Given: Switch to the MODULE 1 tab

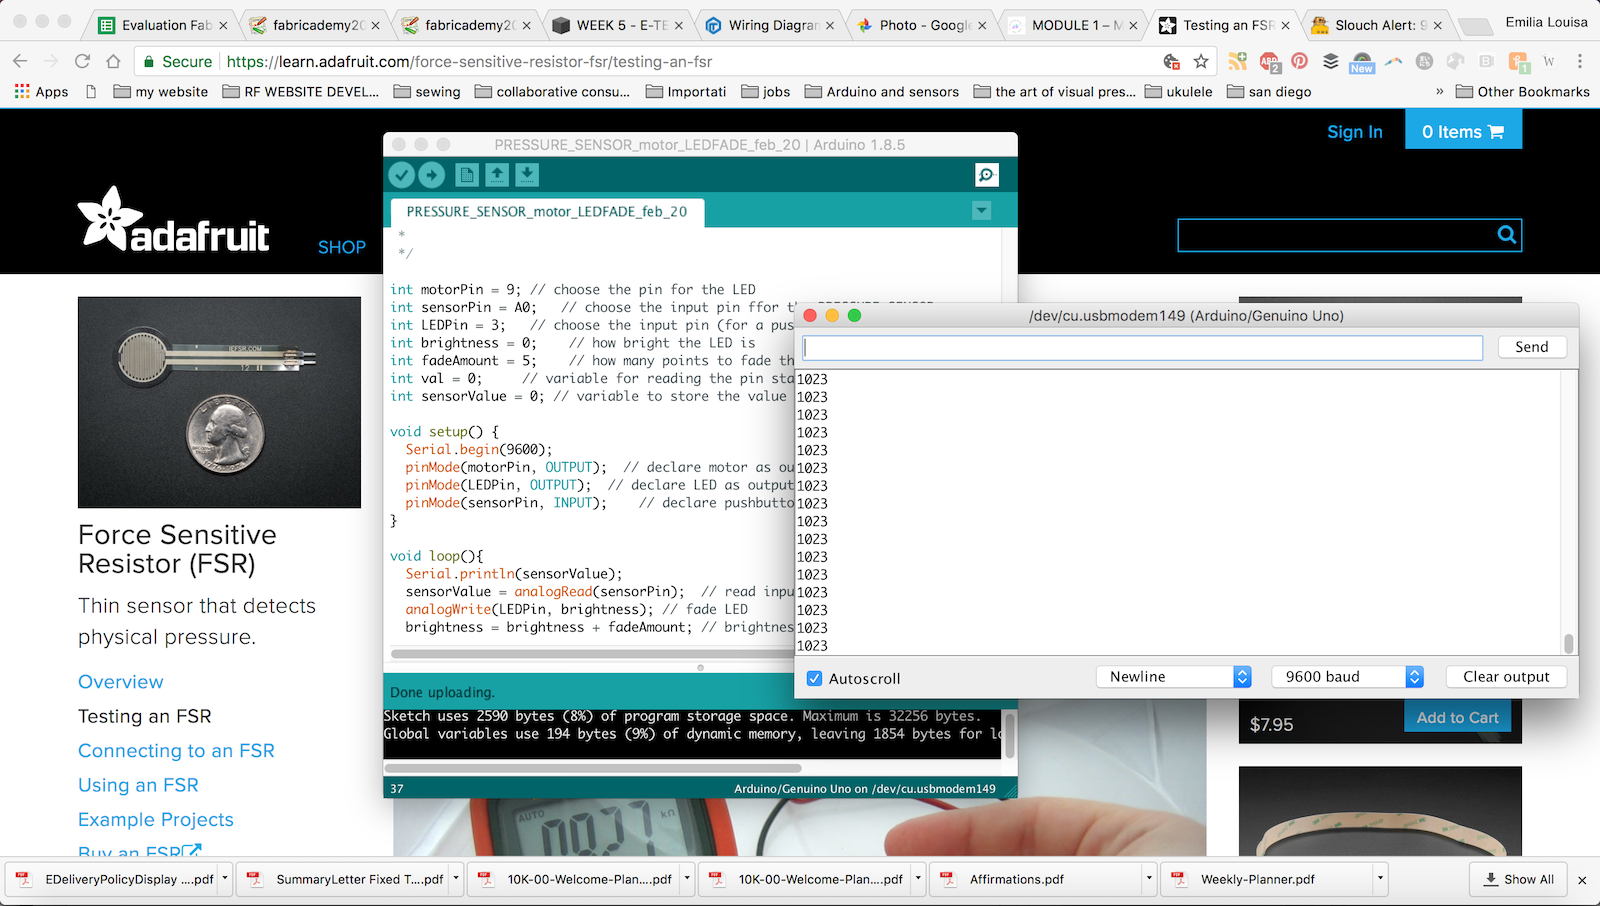Looking at the screenshot, I should (x=1073, y=25).
